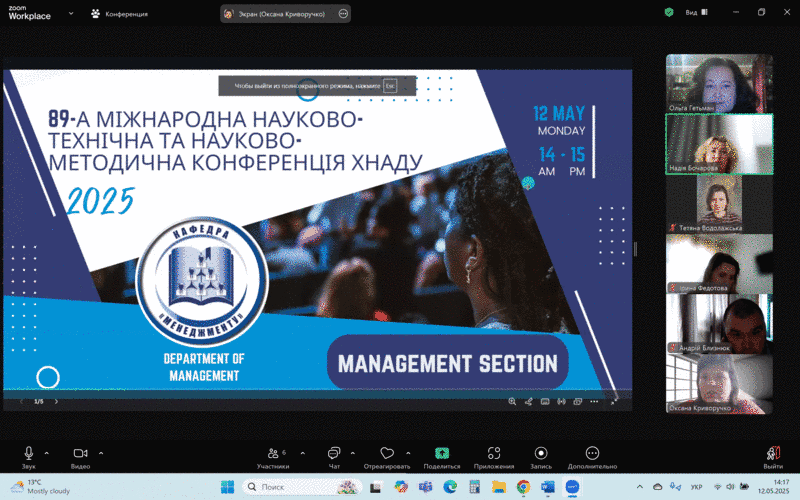
Task: Go to next slide arrow in presentation
Action: click(x=56, y=402)
